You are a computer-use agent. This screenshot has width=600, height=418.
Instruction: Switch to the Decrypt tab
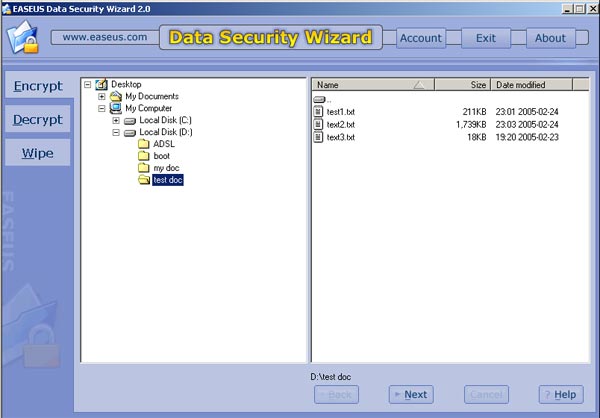(x=38, y=119)
